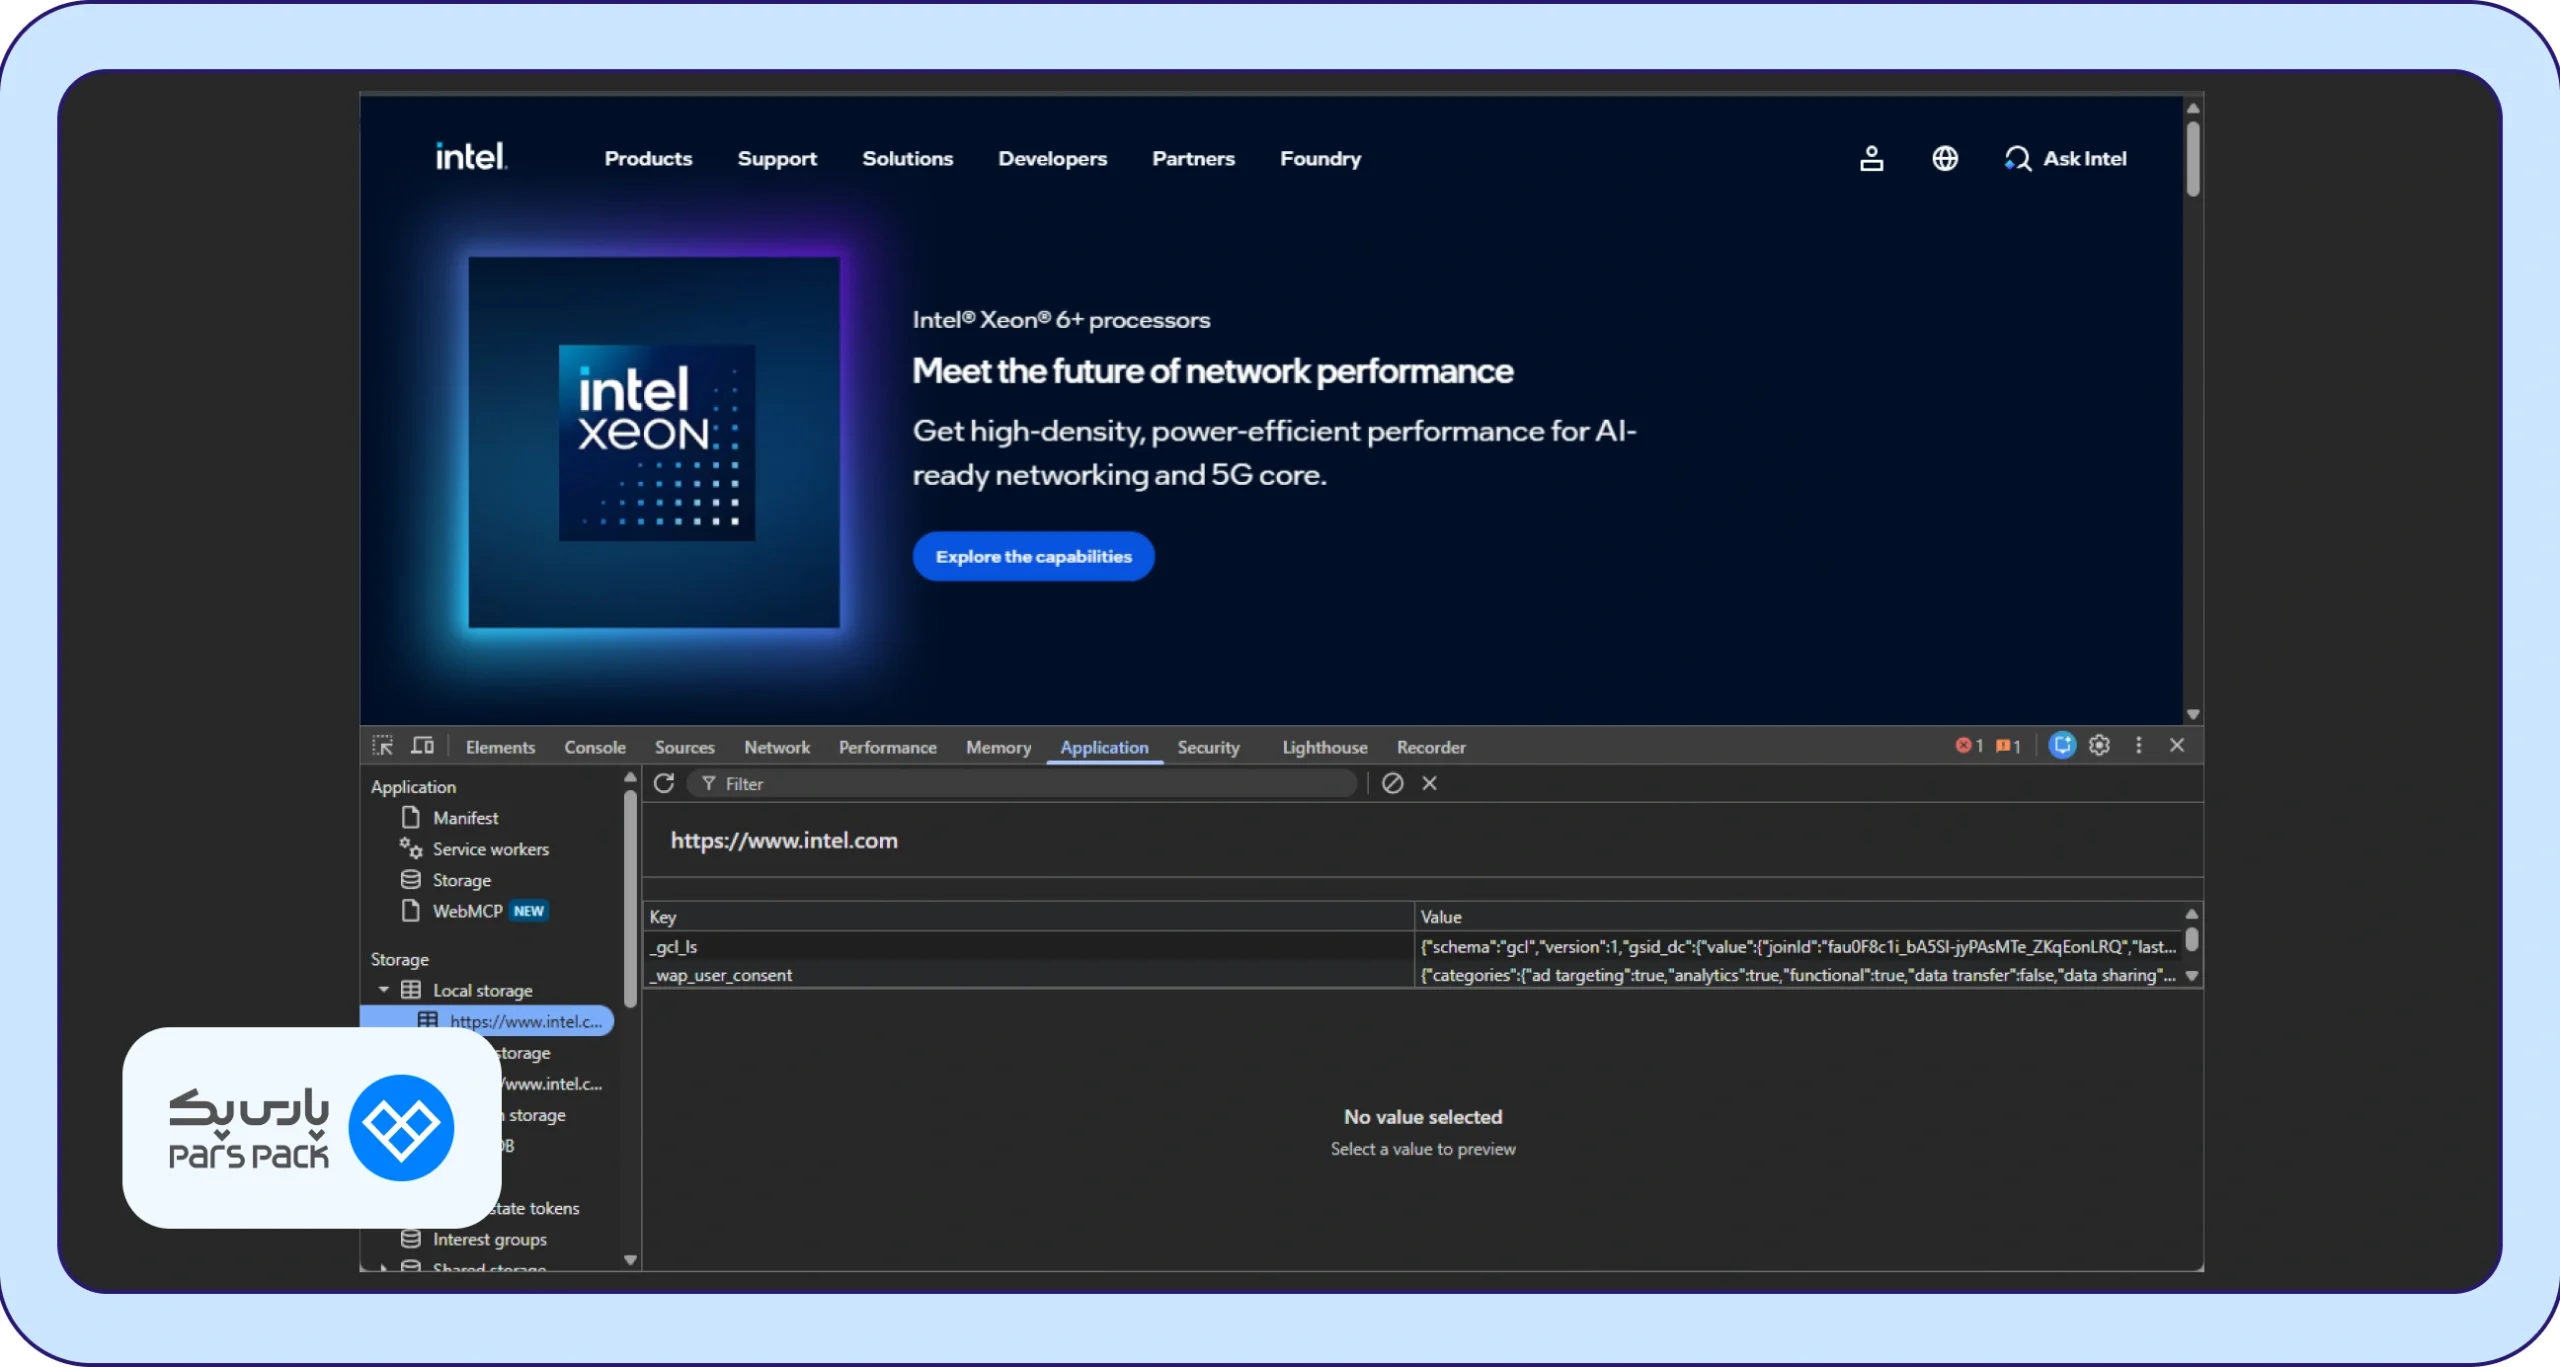Open the Developers menu
Image resolution: width=2560 pixels, height=1367 pixels.
pos(1052,158)
